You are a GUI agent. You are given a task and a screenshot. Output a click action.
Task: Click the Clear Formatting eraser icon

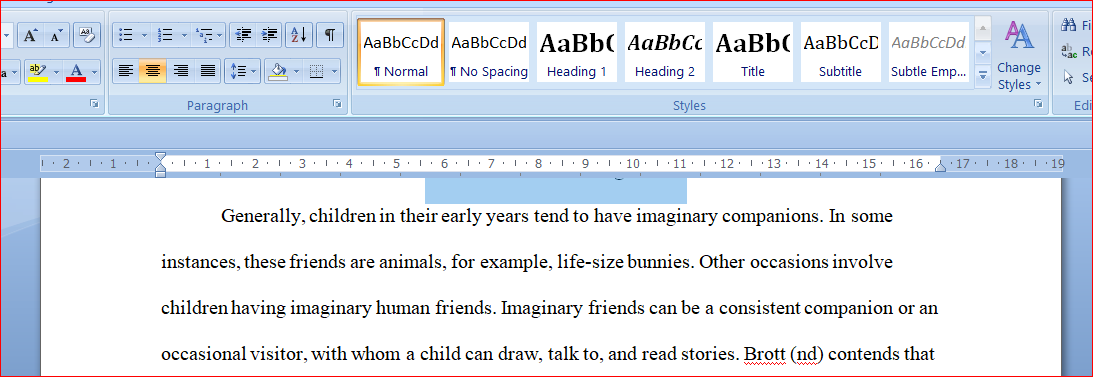tap(86, 35)
